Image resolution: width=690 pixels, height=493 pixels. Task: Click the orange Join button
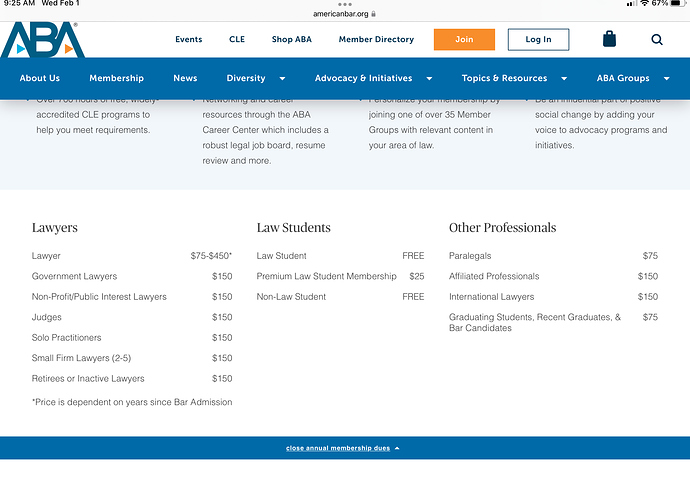[464, 40]
